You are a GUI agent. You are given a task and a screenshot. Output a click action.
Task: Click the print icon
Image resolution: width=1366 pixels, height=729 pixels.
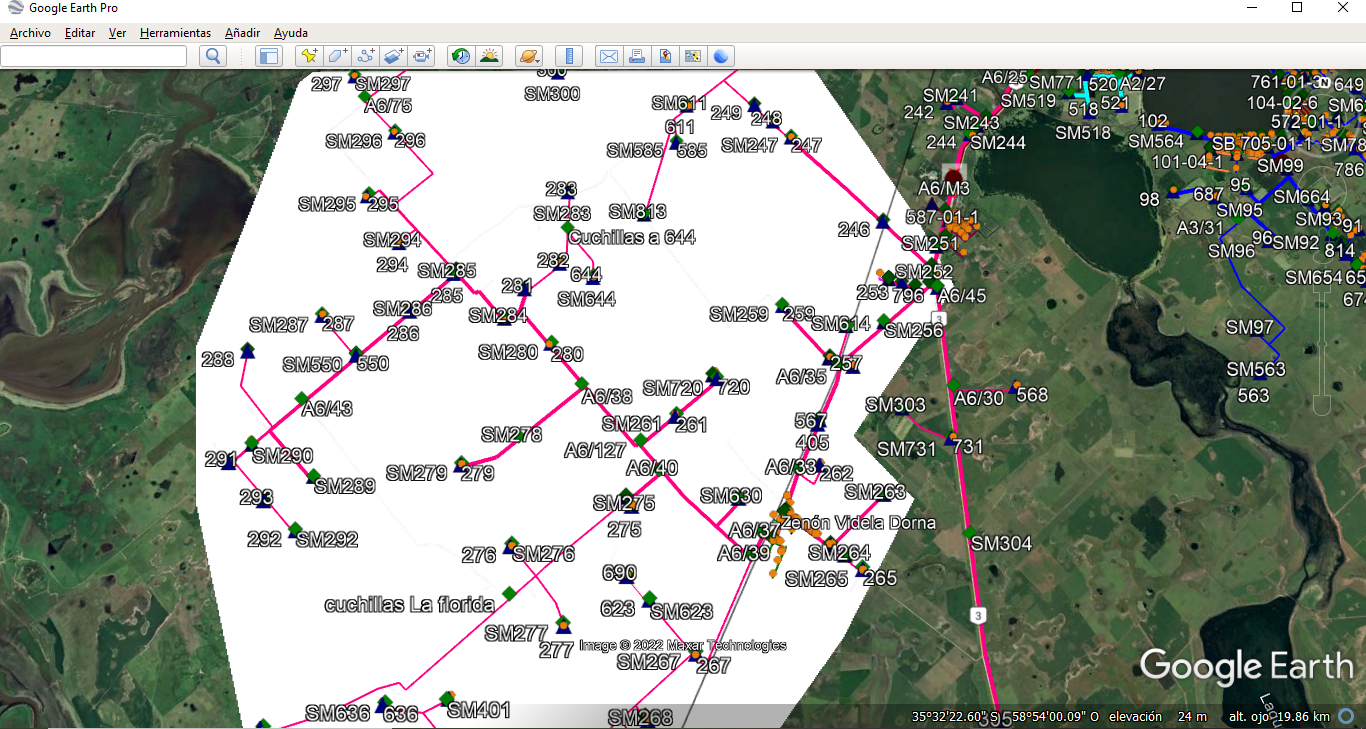[635, 56]
